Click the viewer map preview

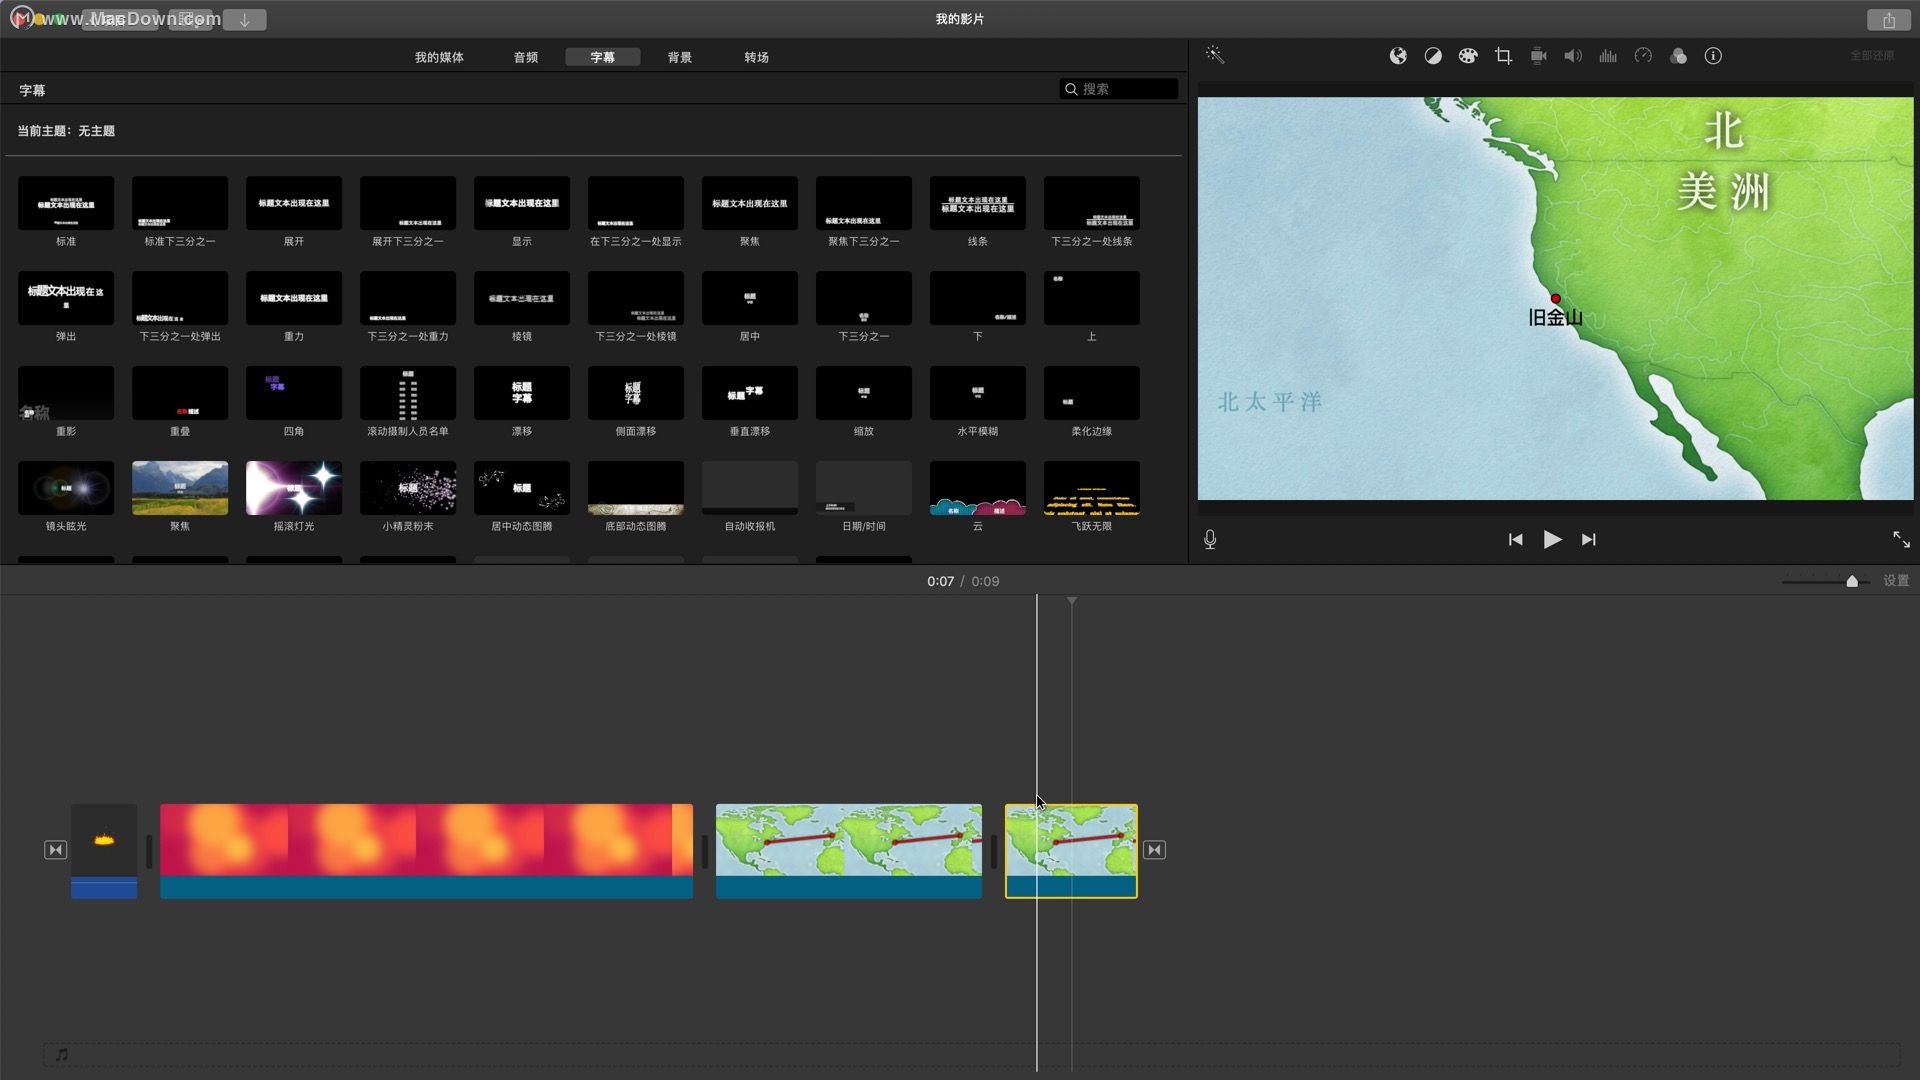1555,298
